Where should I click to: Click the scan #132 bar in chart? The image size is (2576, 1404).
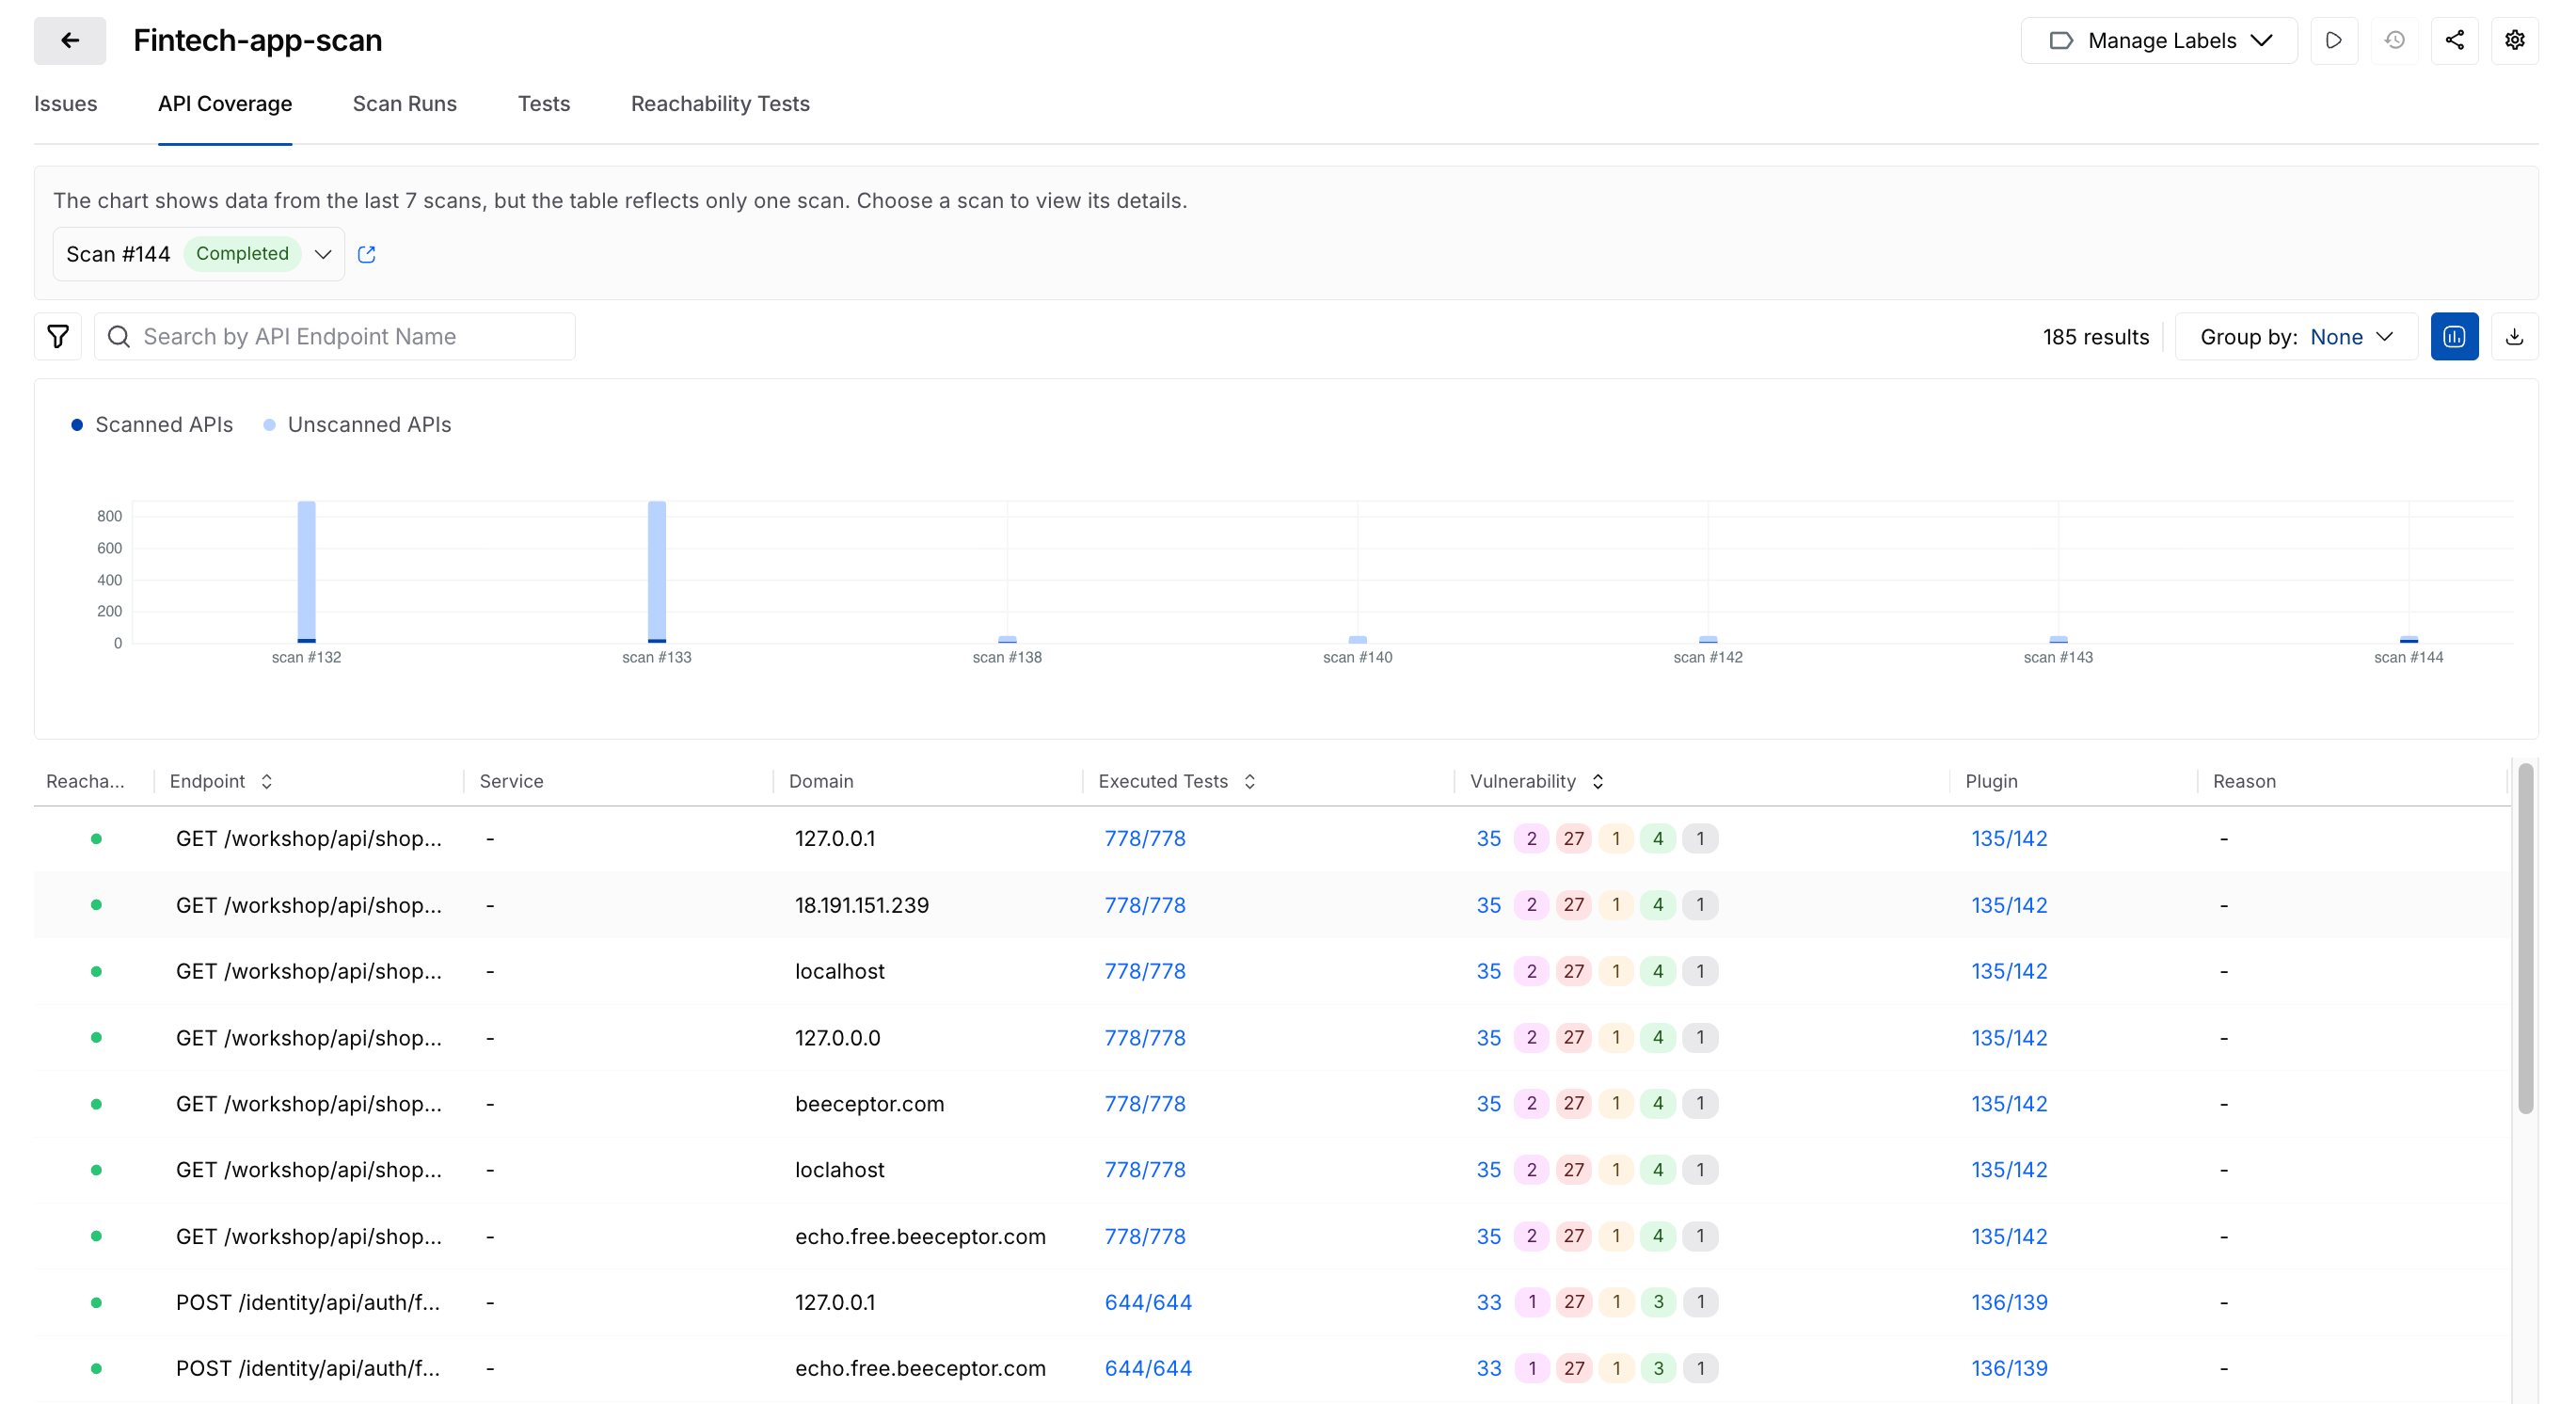click(x=307, y=571)
